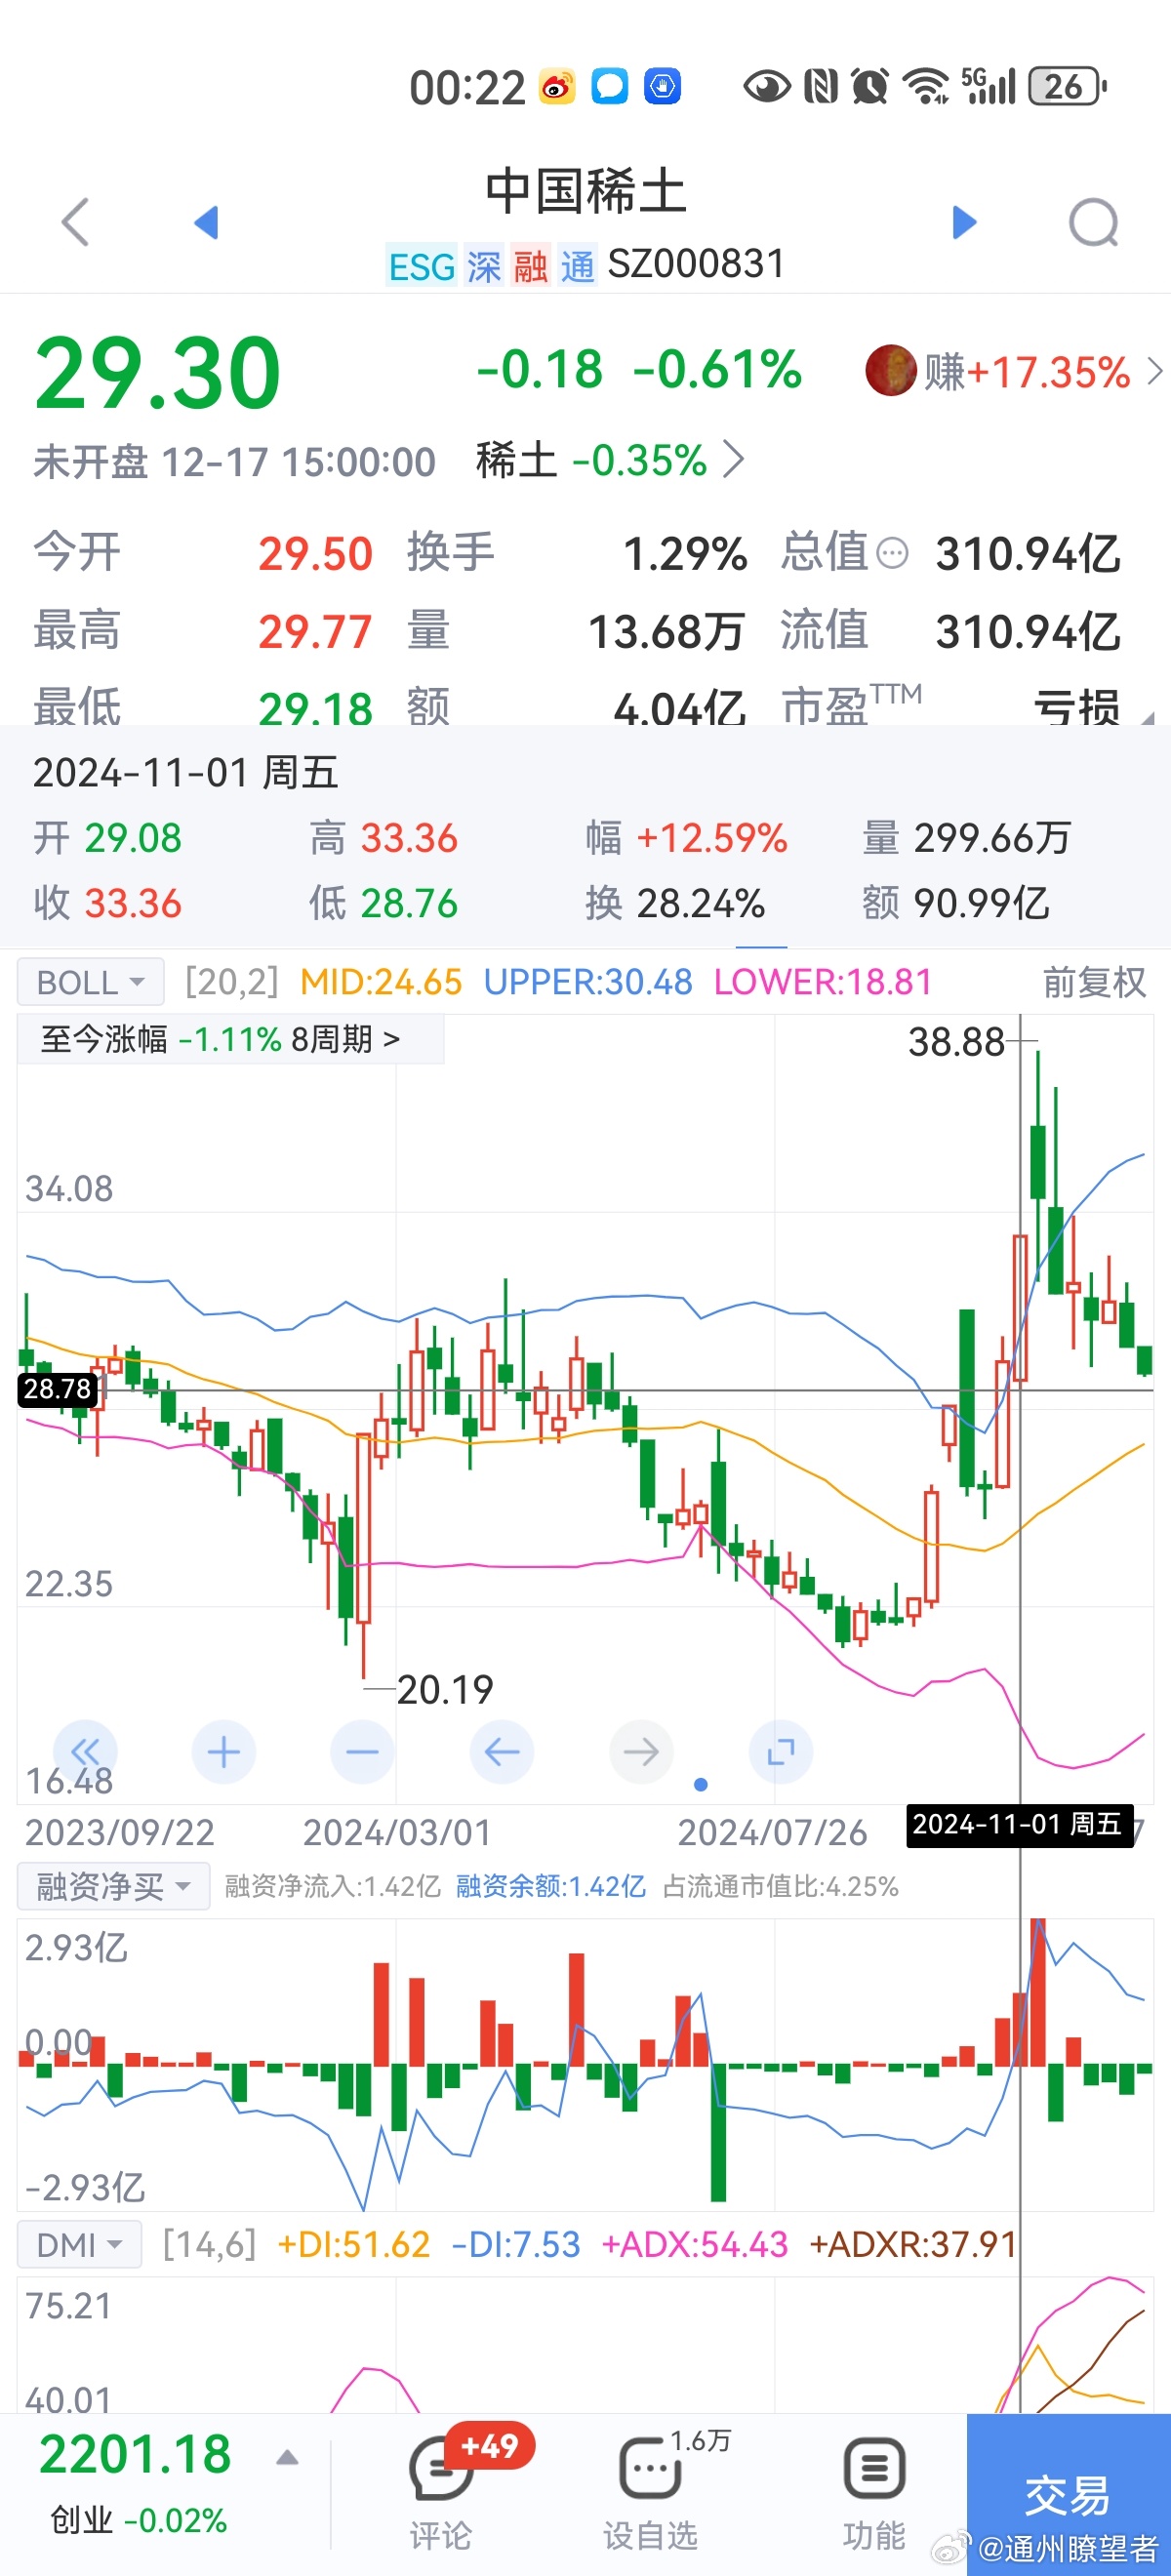Select the 2024-11-01 周五 crosshair date label

(1018, 1824)
